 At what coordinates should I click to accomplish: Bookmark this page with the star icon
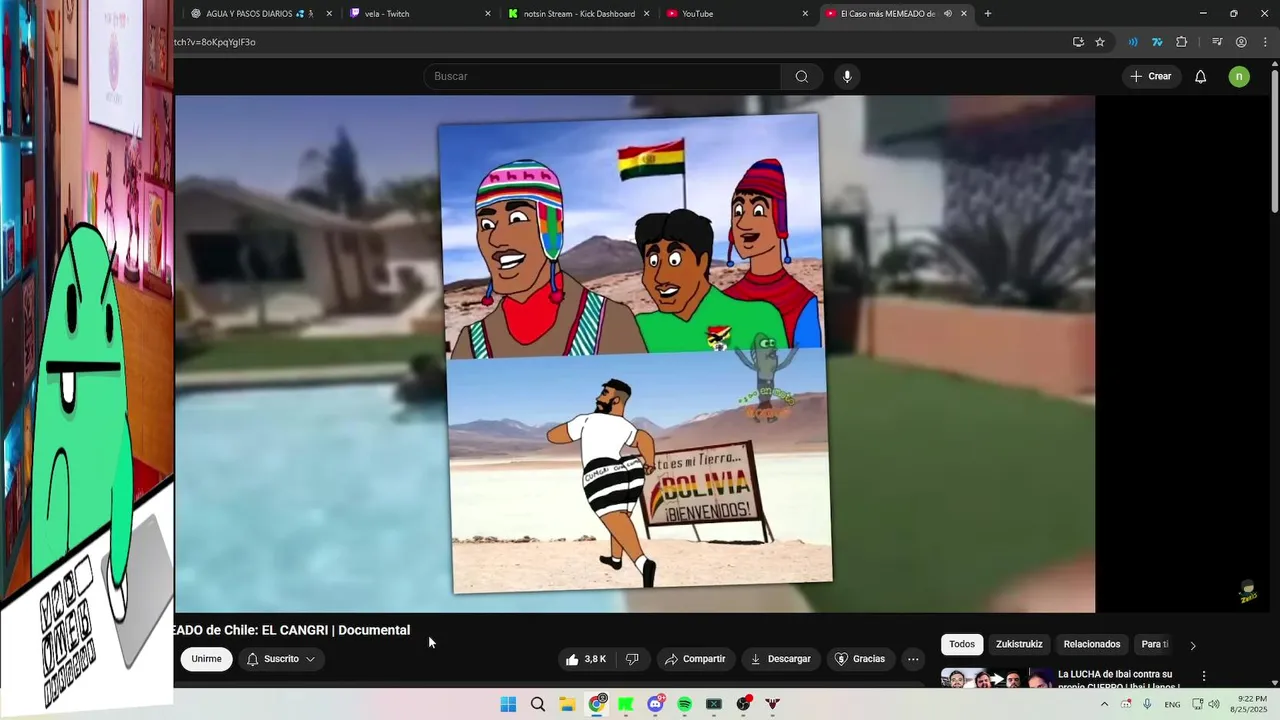pyautogui.click(x=1100, y=42)
